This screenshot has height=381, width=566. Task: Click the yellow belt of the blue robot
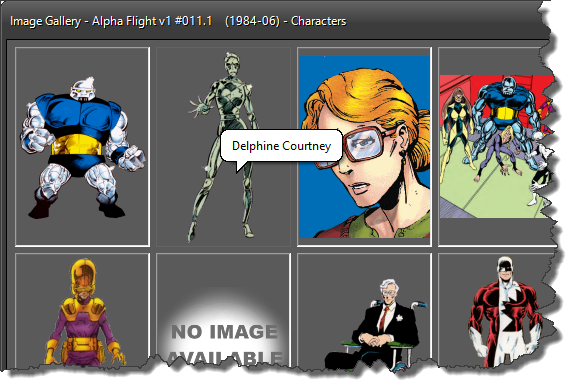tap(77, 145)
